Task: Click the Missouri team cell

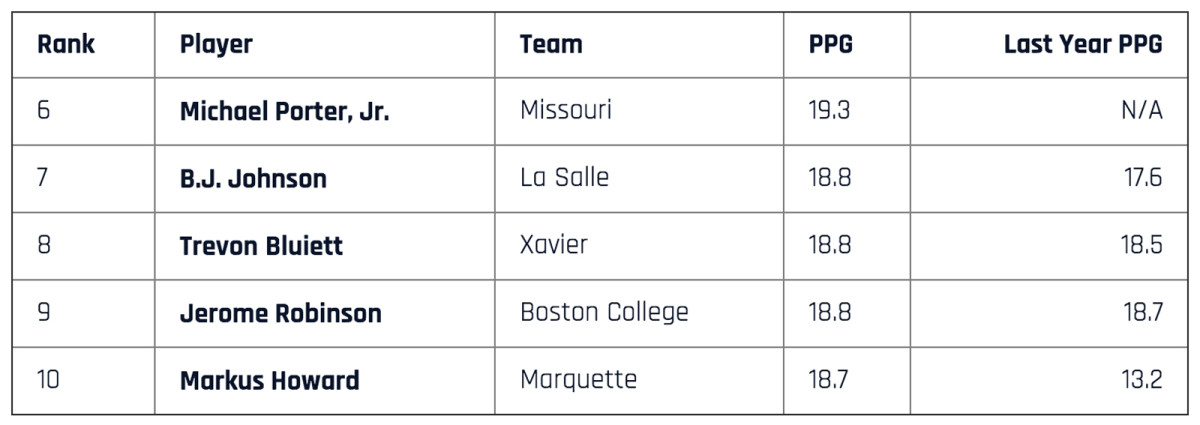Action: [566, 110]
